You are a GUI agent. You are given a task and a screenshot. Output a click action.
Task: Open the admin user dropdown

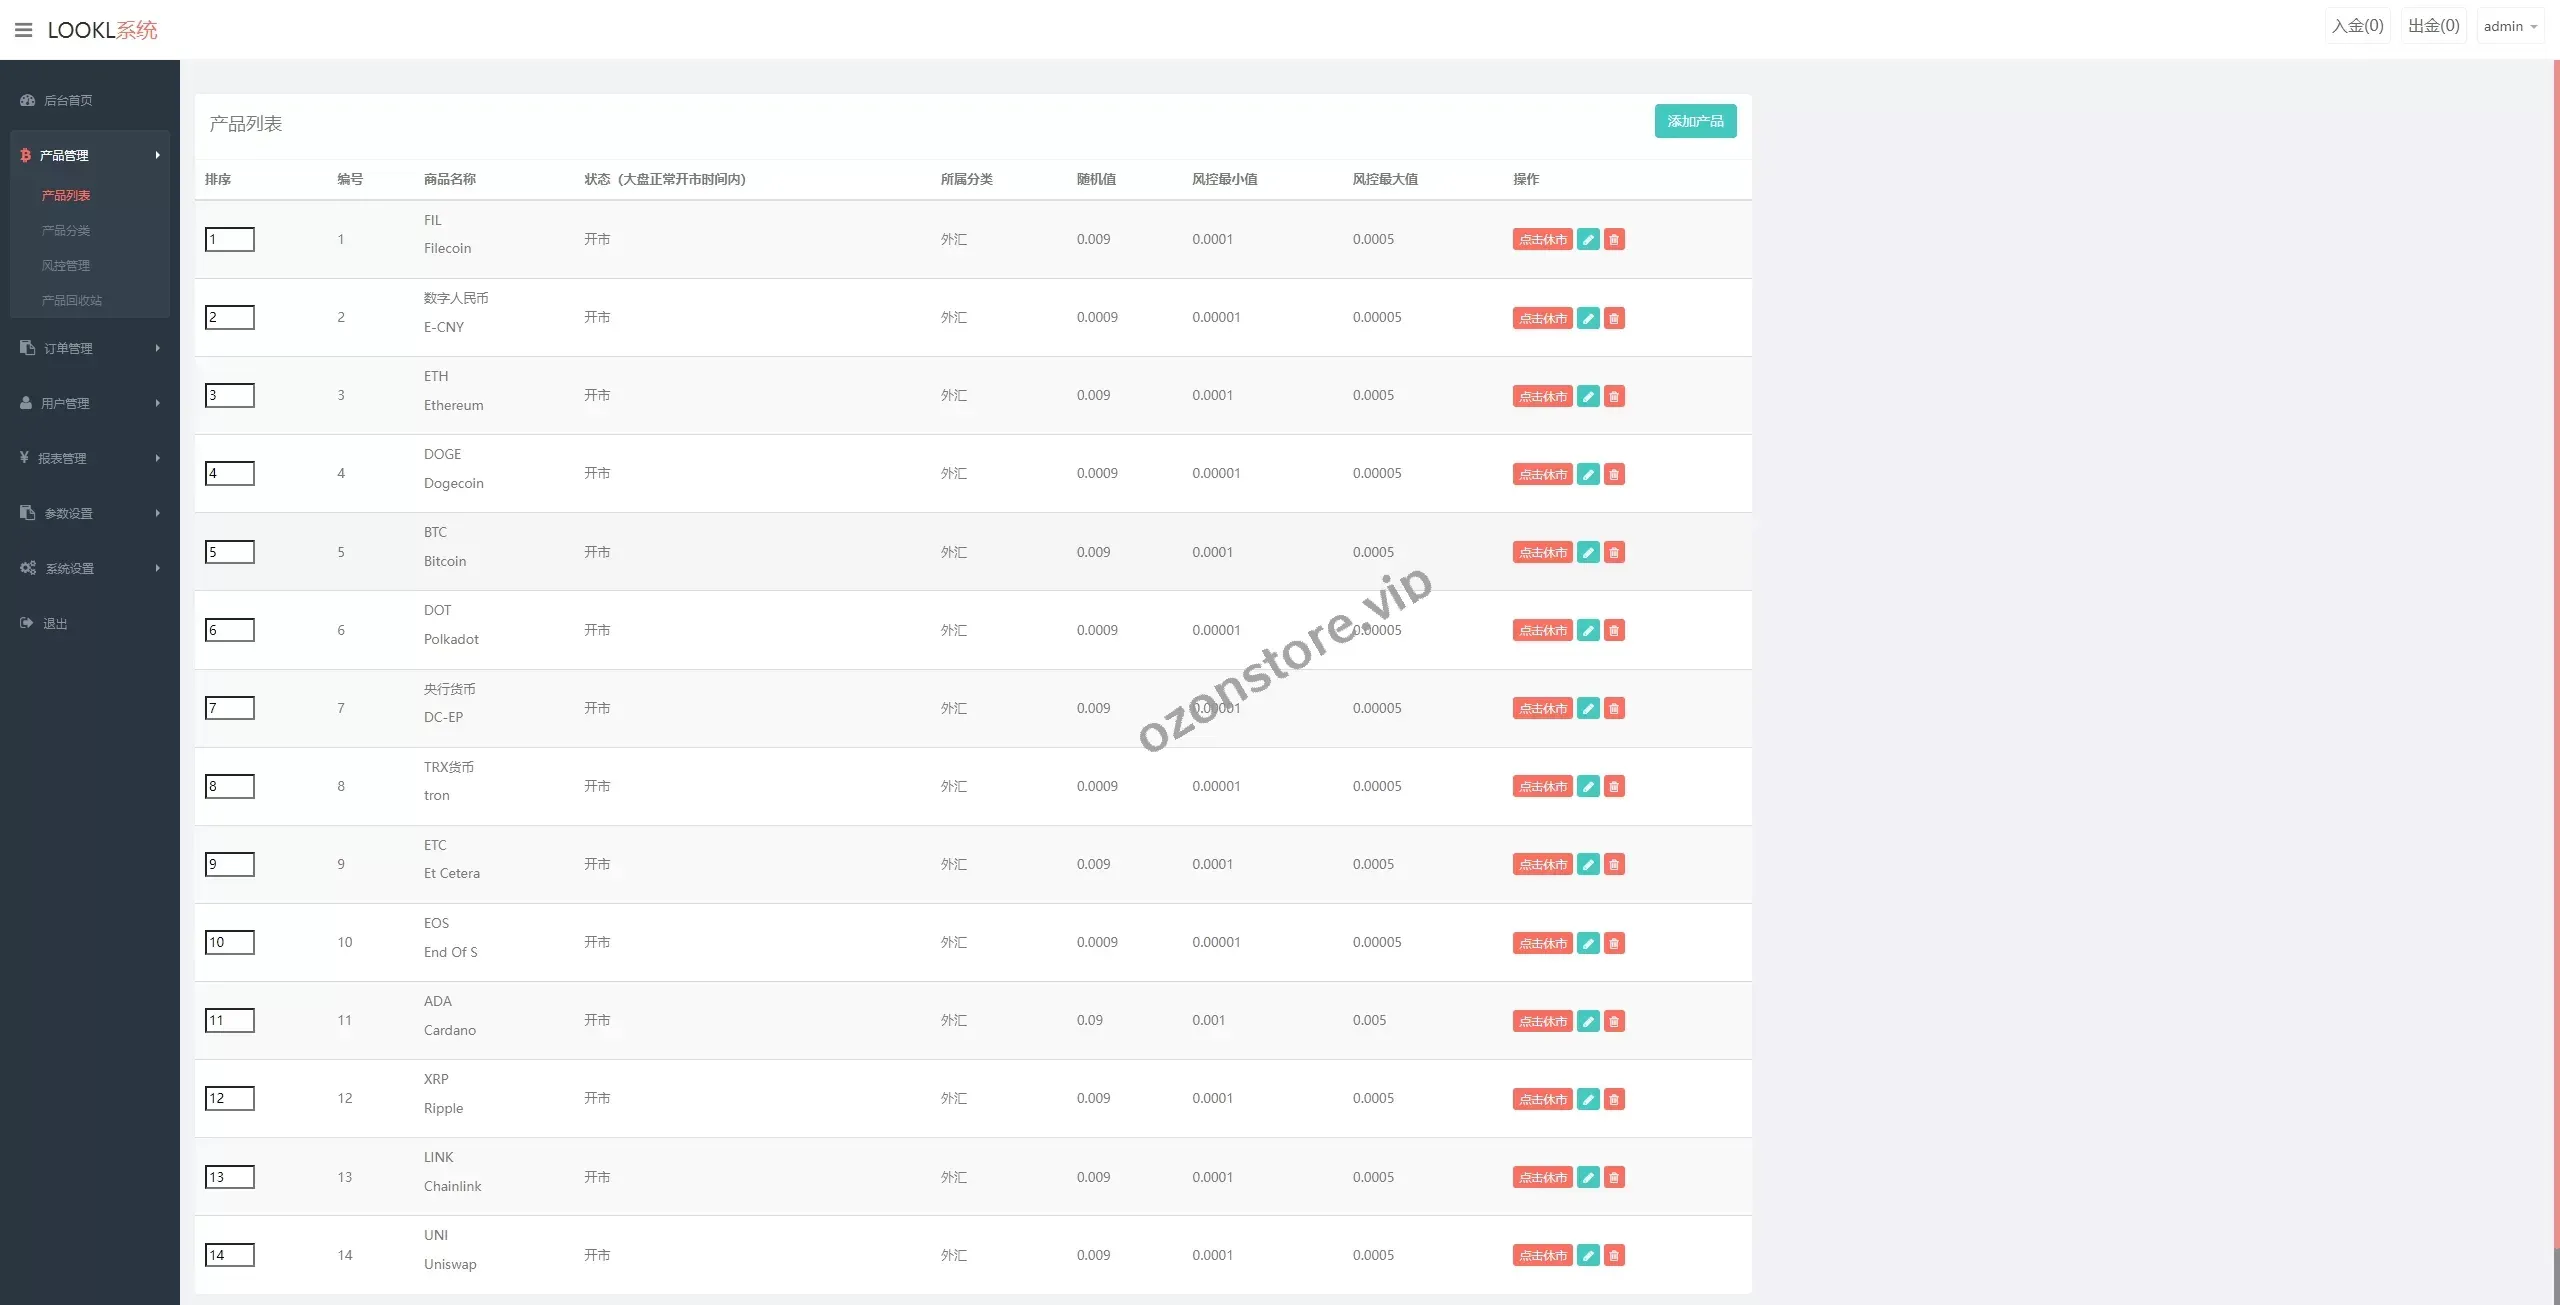(2510, 27)
